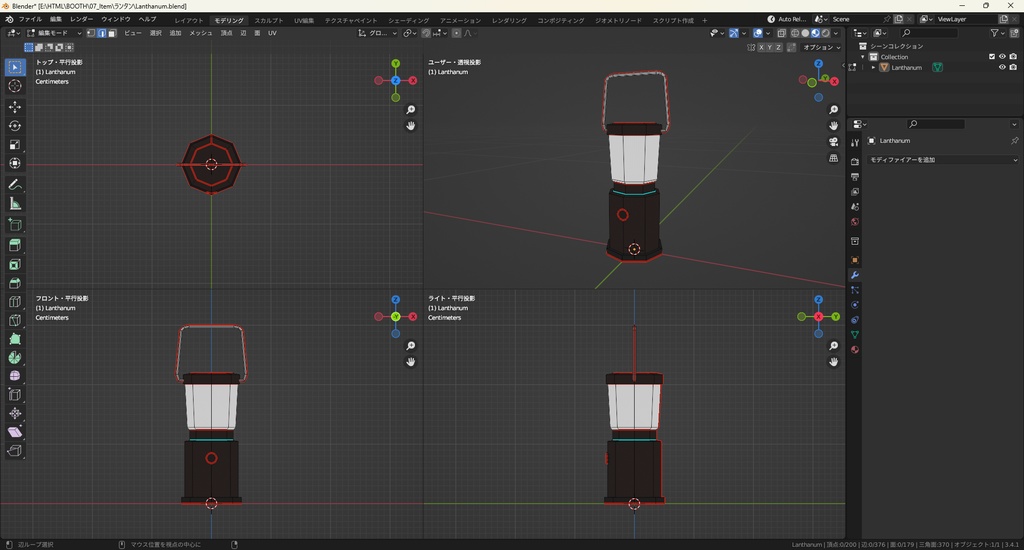Toggle the Collection exclude checkbox in outliner

992,57
